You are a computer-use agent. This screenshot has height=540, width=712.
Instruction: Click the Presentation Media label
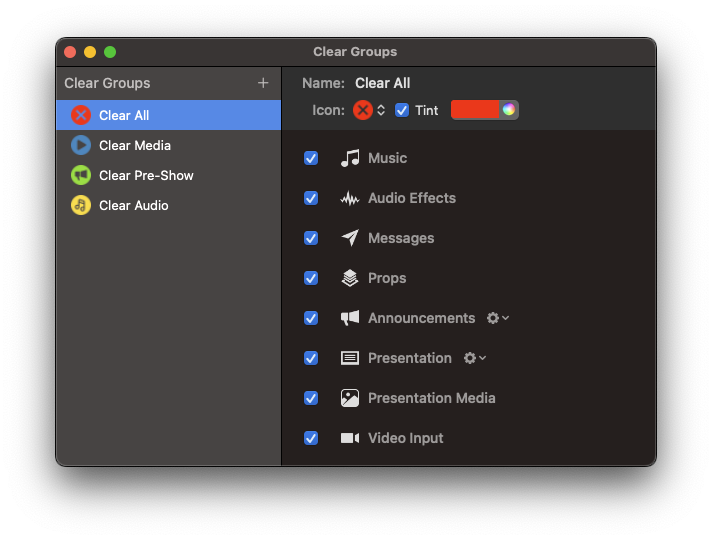tap(431, 398)
